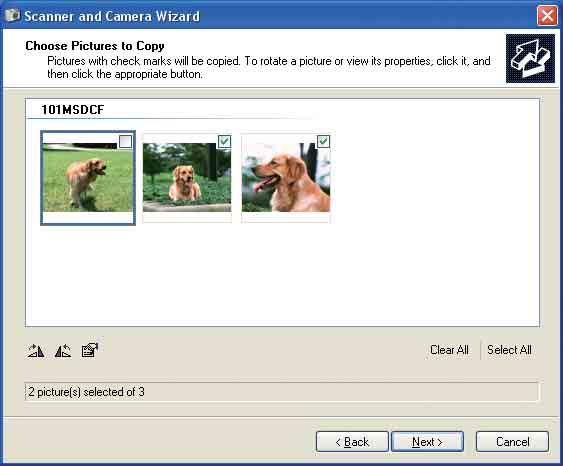563x466 pixels.
Task: Proceed with the Next button
Action: [x=427, y=442]
